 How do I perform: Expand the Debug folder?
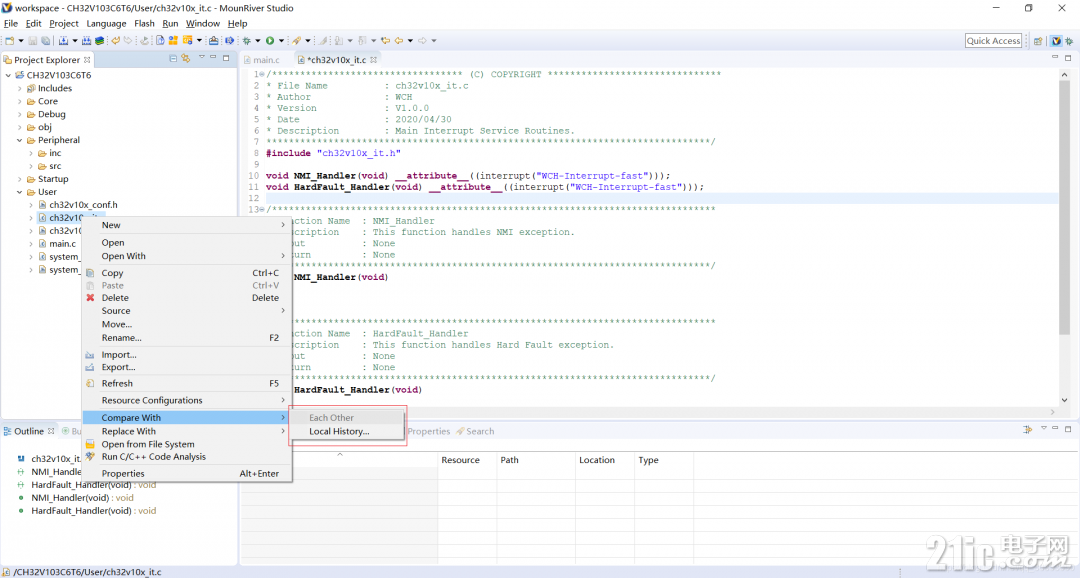19,114
